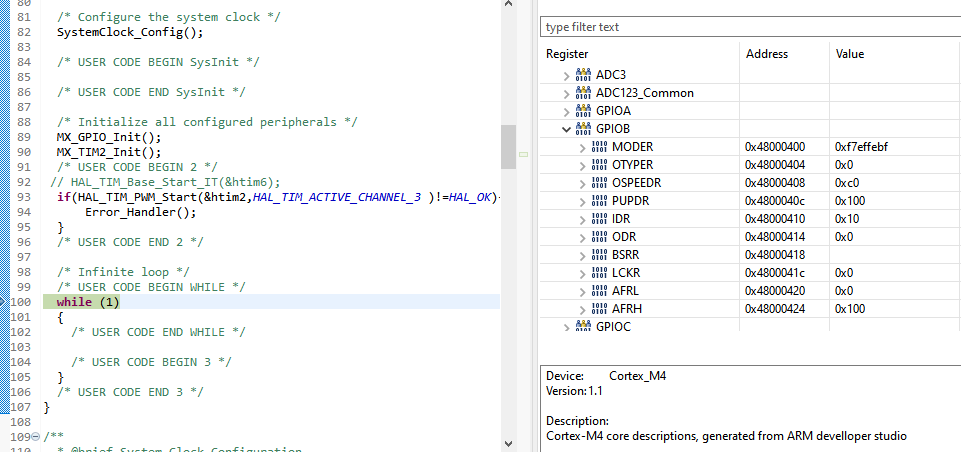Click the IDR register binary icon
This screenshot has width=961, height=452.
tap(599, 219)
